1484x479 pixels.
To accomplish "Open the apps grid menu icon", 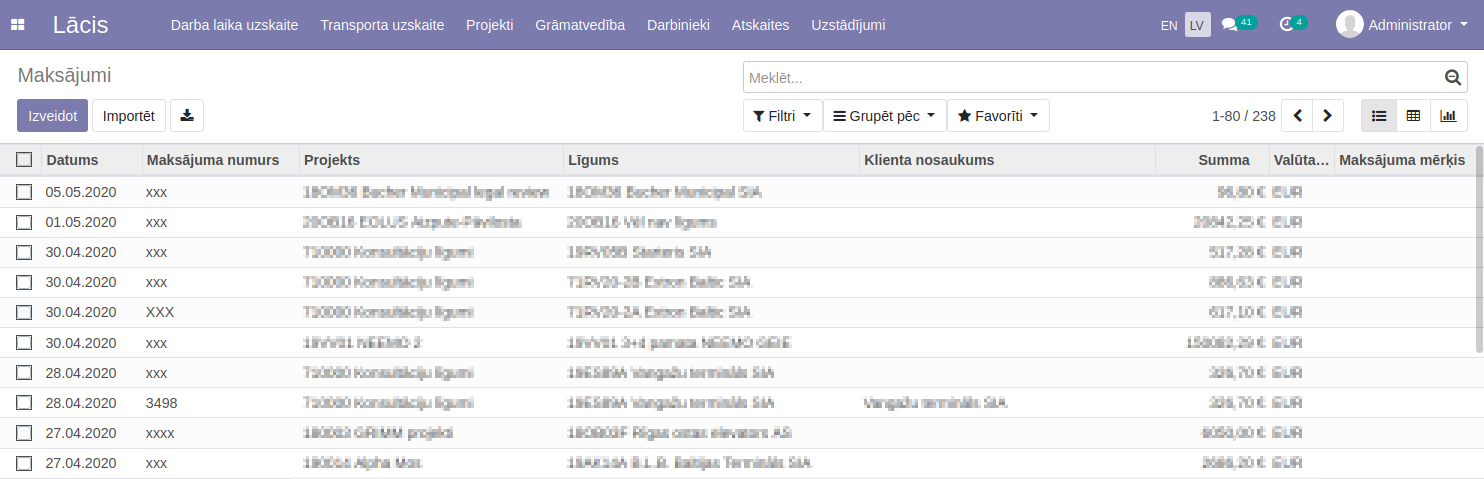I will point(18,25).
